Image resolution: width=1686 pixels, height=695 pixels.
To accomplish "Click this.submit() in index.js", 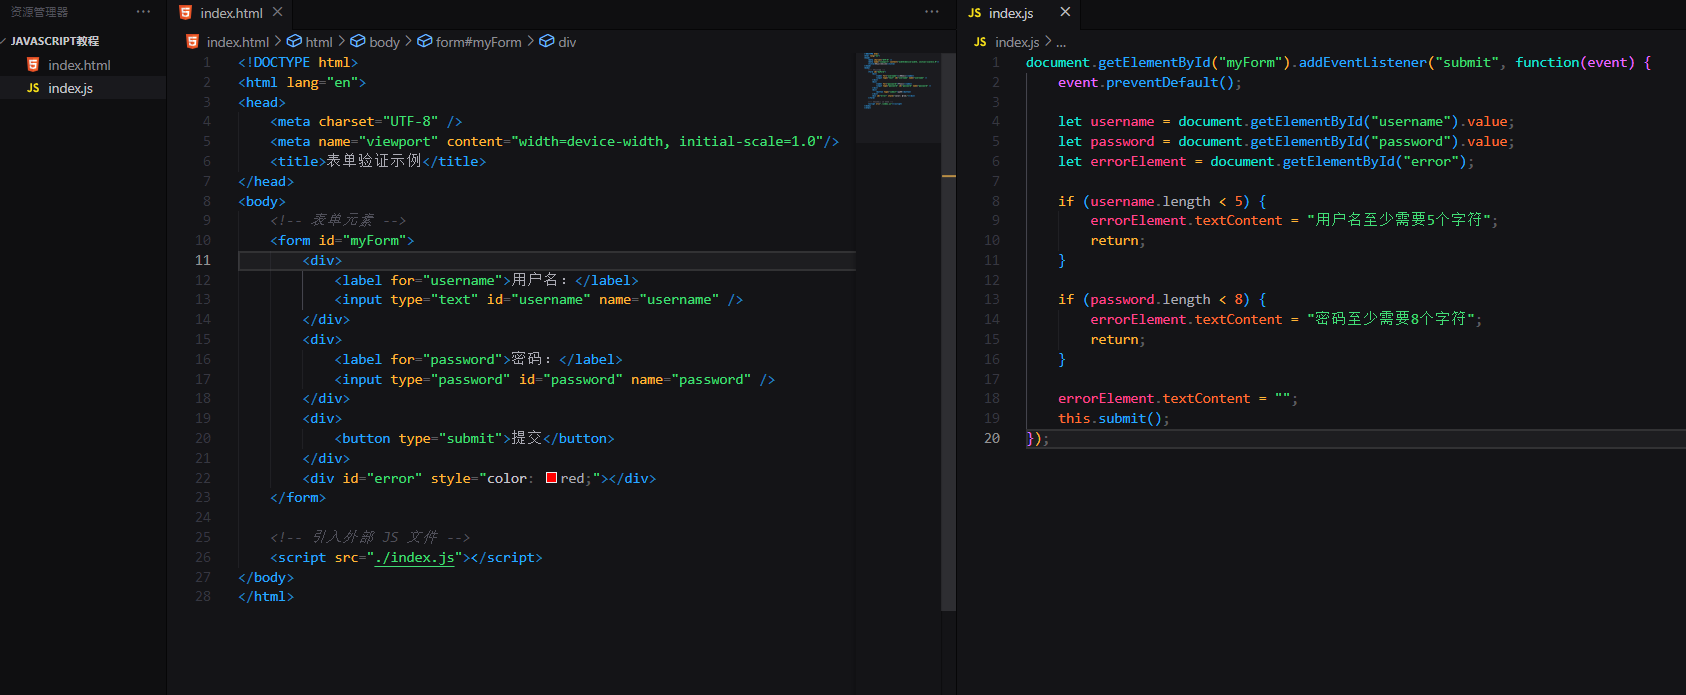I will click(x=1114, y=418).
